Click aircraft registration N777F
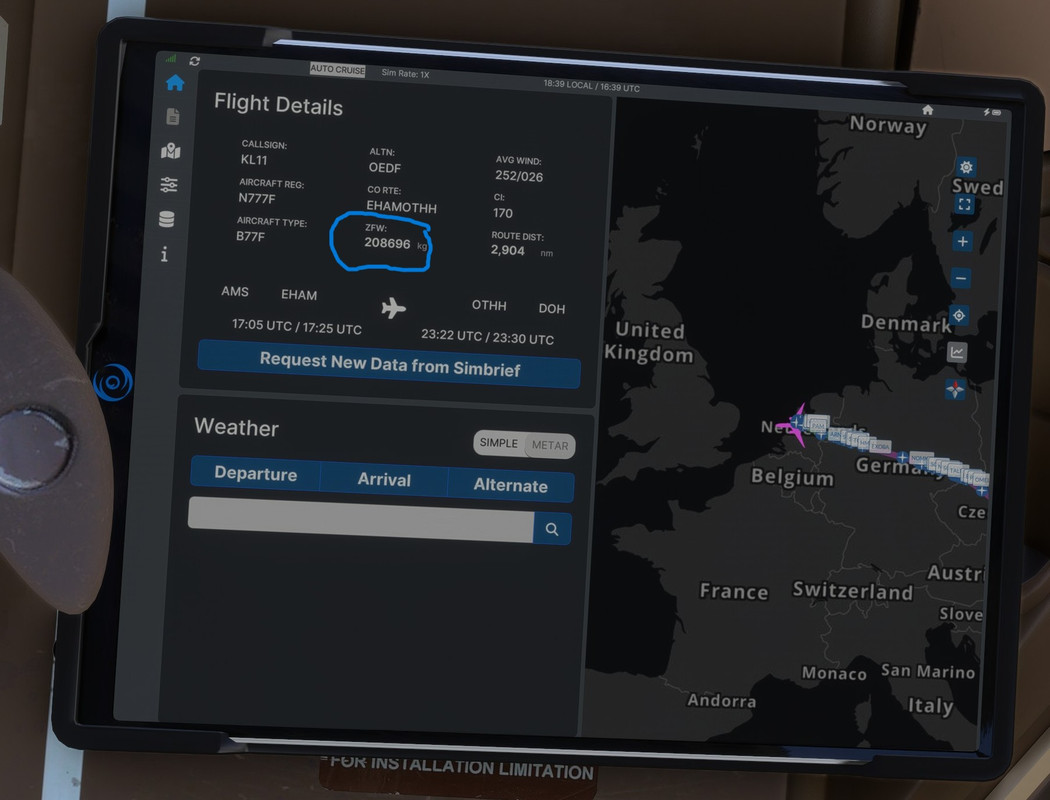This screenshot has height=800, width=1050. 256,198
